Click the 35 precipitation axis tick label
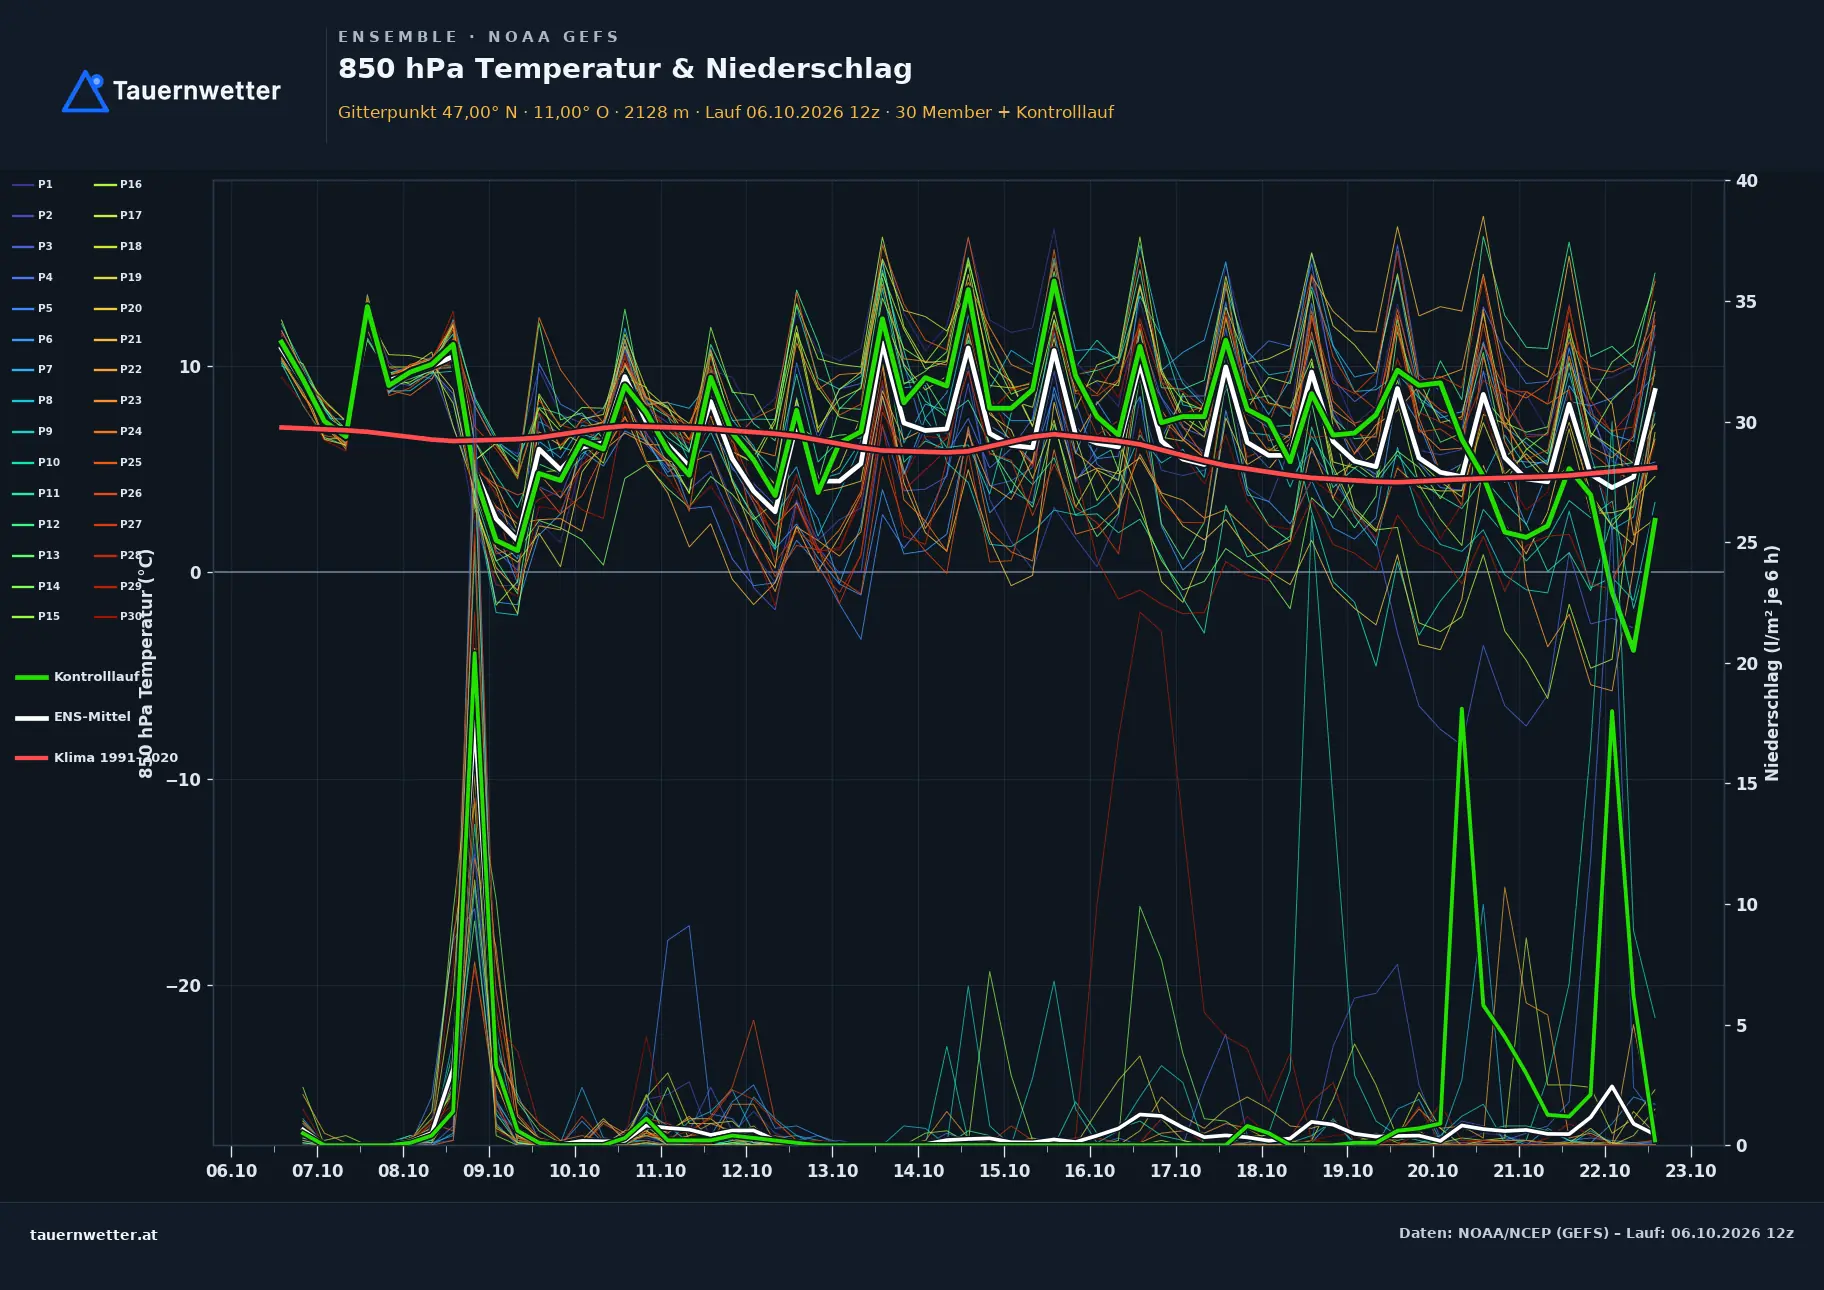The width and height of the screenshot is (1824, 1290). 1746,302
